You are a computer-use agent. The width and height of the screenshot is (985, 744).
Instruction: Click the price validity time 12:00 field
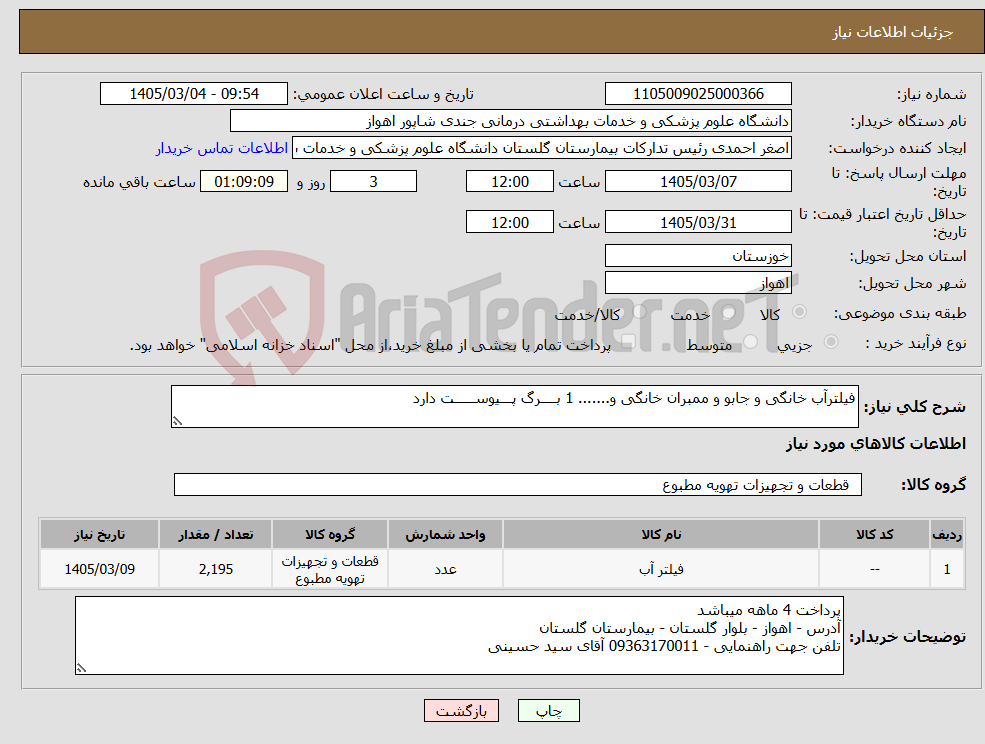pyautogui.click(x=509, y=222)
